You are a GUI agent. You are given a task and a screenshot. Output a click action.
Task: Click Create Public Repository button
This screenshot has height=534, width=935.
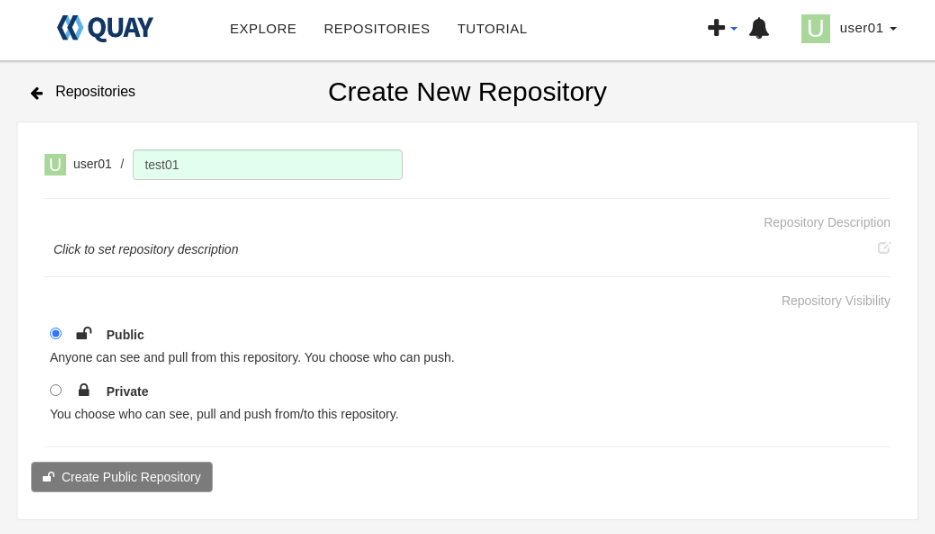[122, 477]
